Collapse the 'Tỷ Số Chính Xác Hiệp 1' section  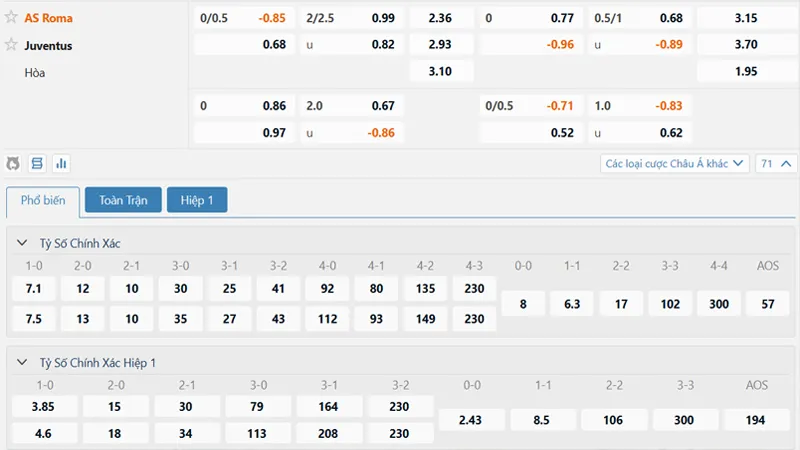23,363
